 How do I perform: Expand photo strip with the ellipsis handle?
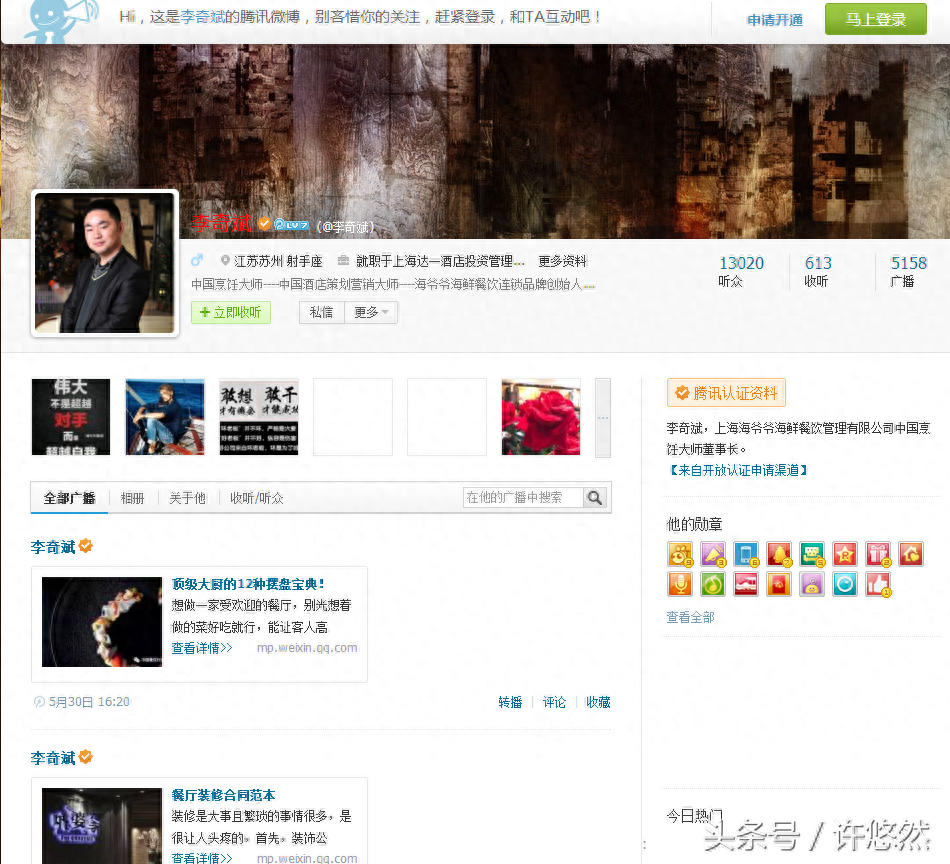[x=602, y=417]
